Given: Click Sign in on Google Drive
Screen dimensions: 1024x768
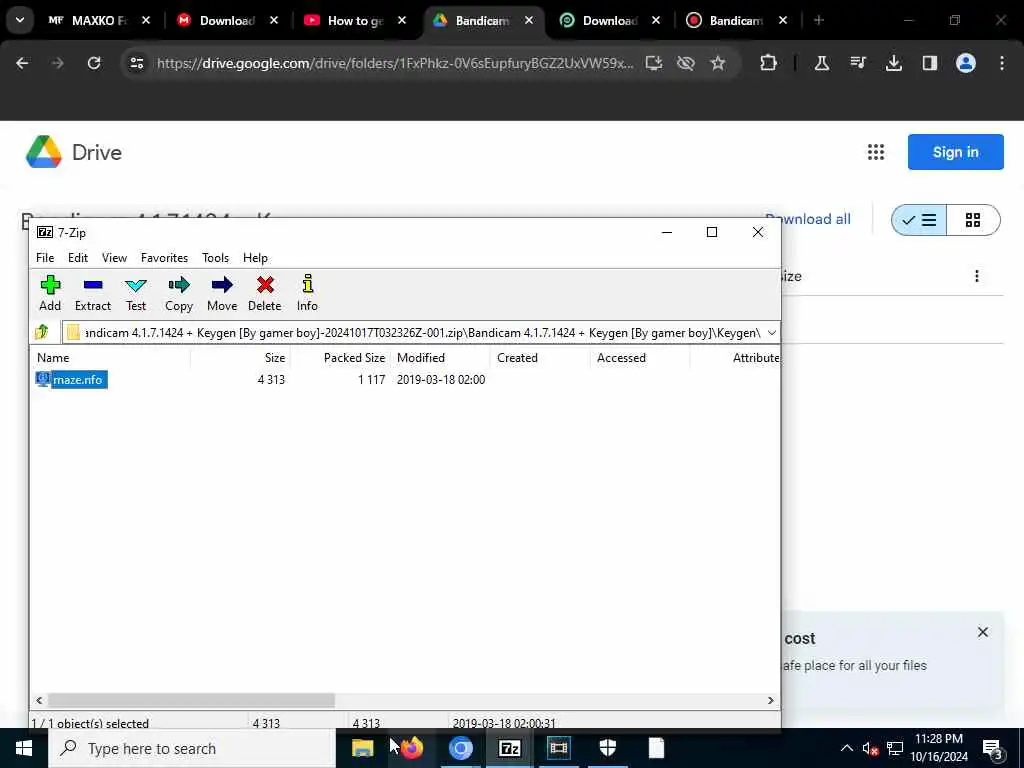Looking at the screenshot, I should coord(955,152).
